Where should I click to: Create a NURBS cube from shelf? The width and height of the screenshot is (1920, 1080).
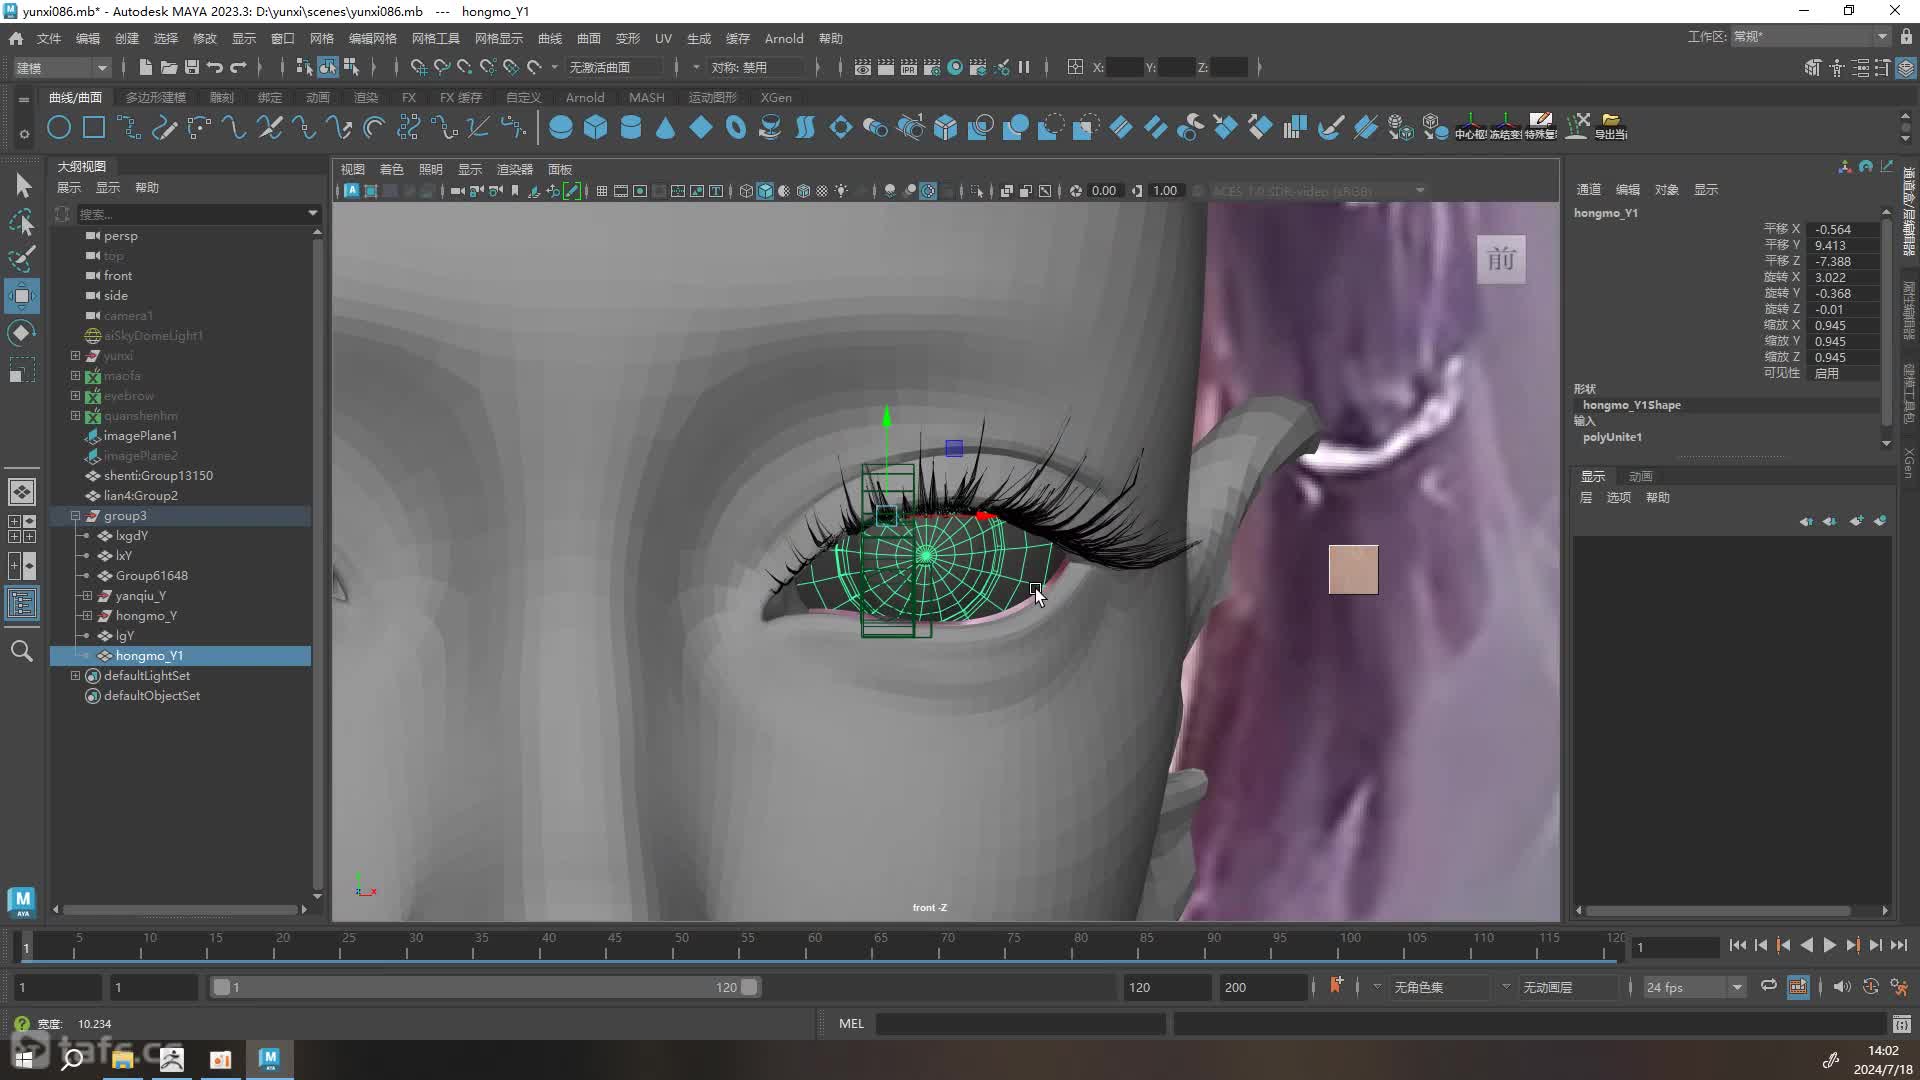click(596, 128)
